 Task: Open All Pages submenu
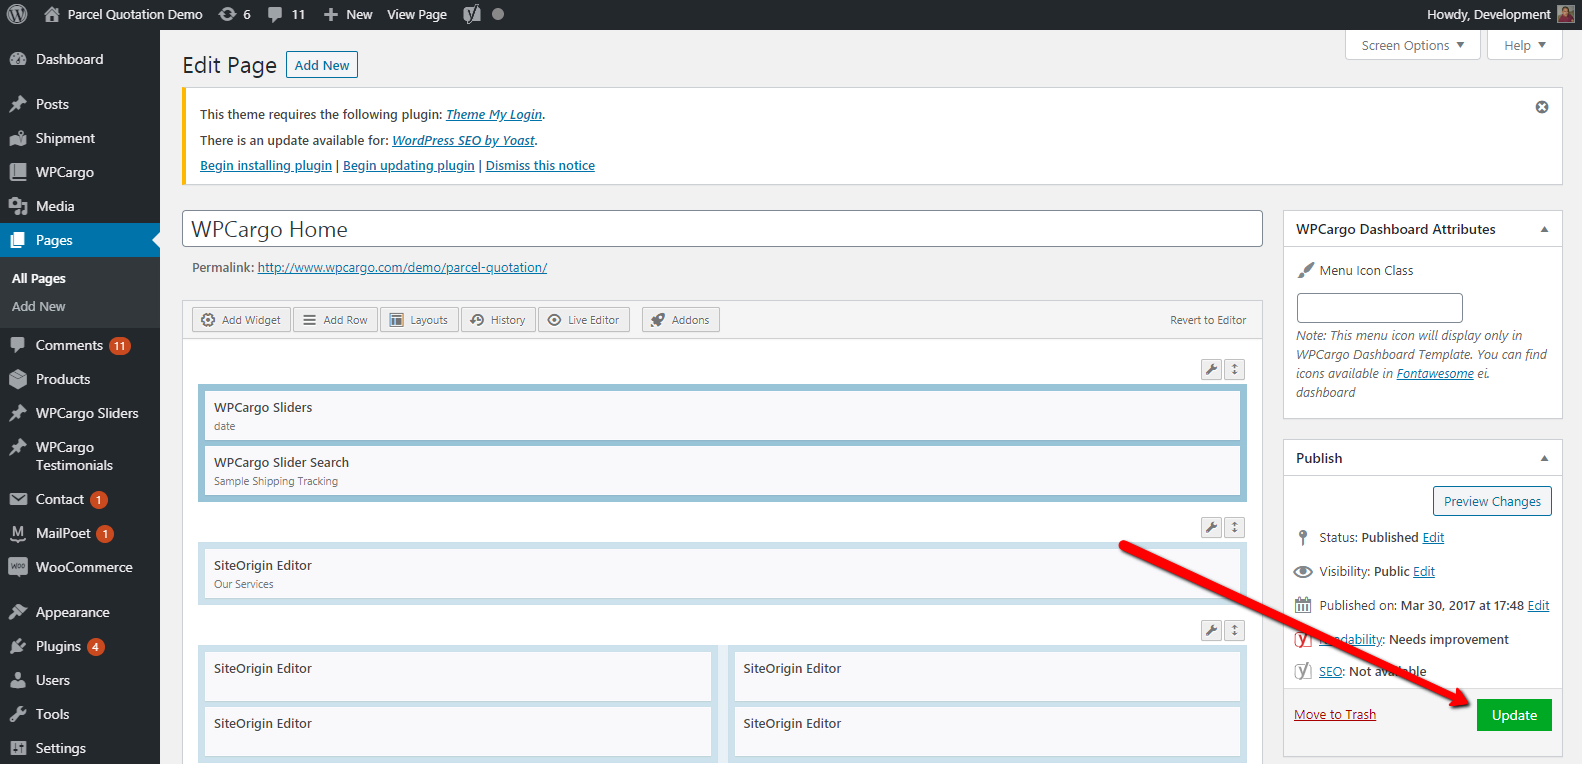(x=39, y=278)
